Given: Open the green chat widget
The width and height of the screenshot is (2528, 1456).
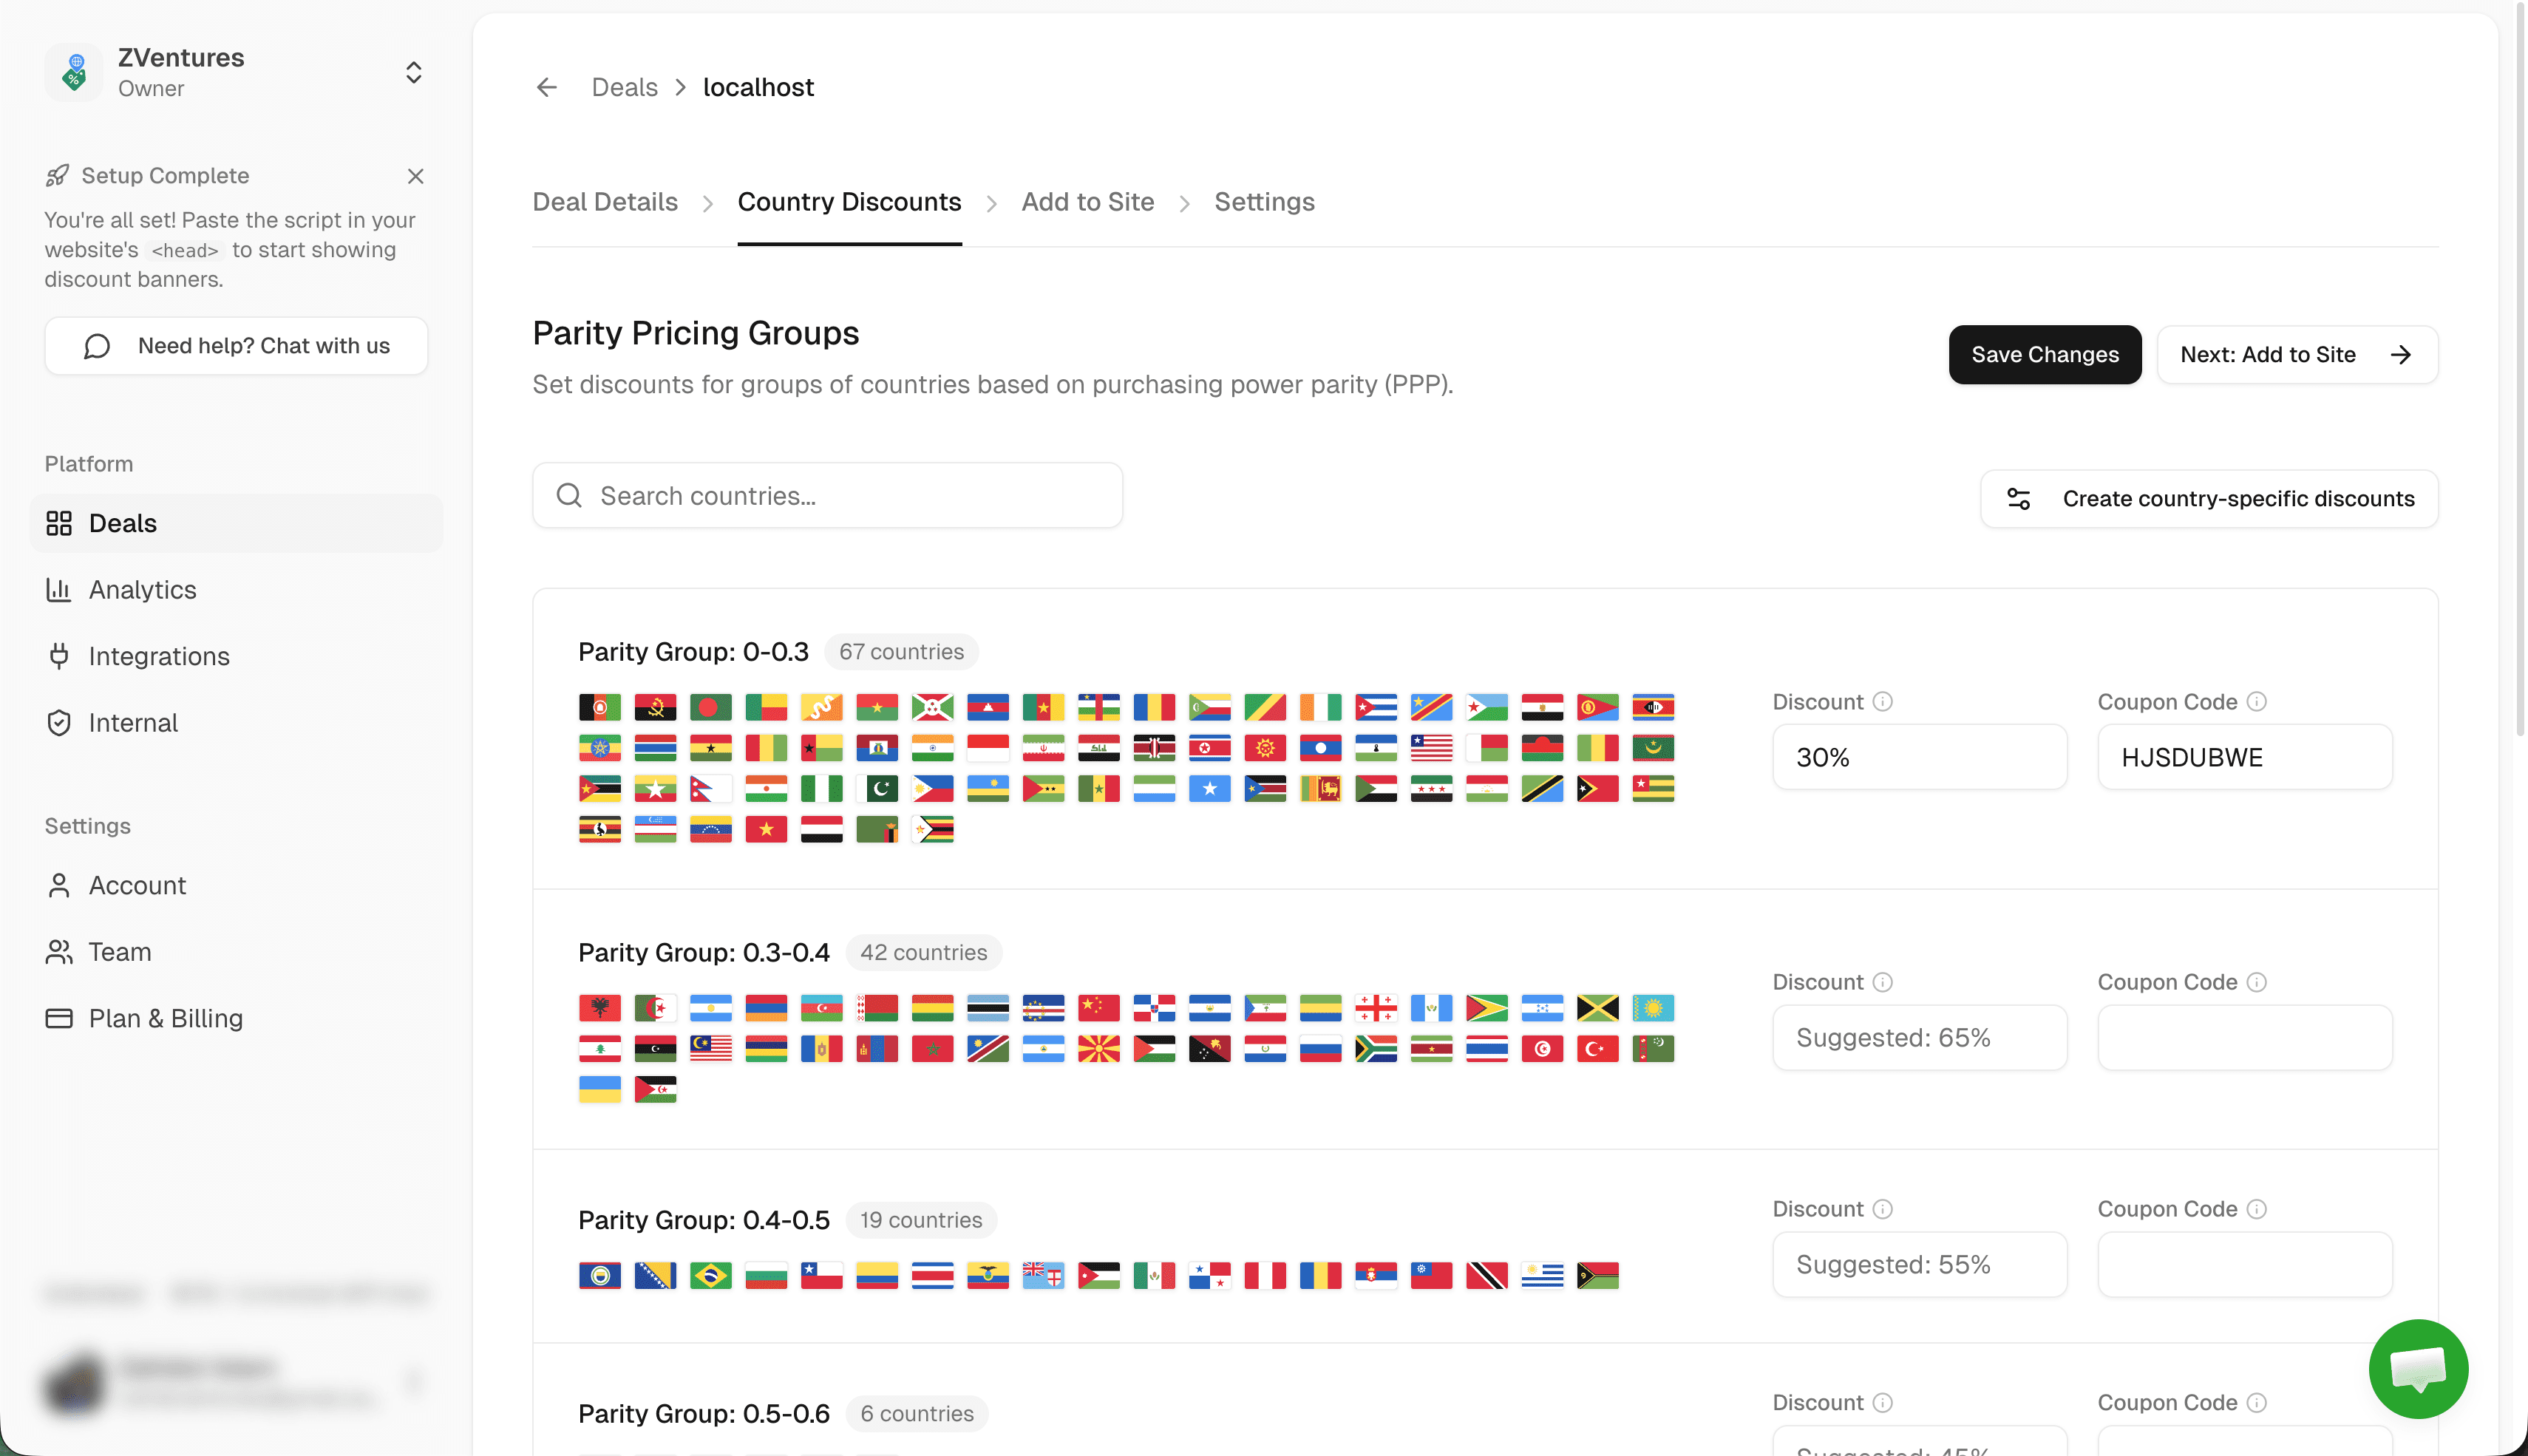Looking at the screenshot, I should coord(2418,1368).
